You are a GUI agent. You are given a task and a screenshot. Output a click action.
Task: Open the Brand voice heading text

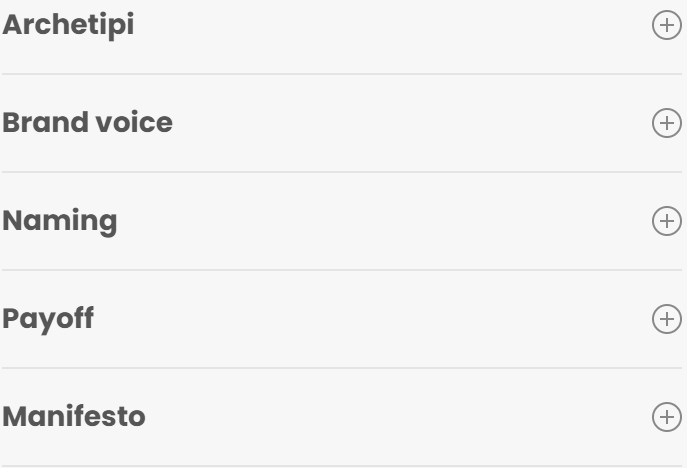[x=86, y=123]
